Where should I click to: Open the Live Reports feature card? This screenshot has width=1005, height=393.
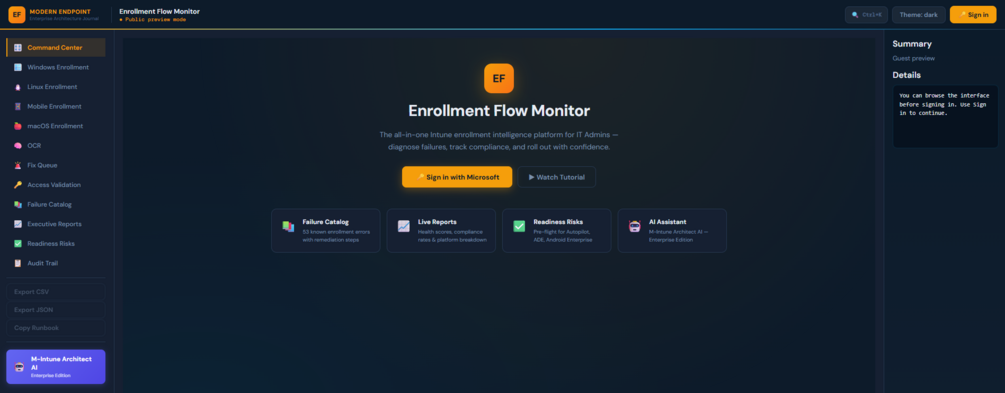pos(441,230)
